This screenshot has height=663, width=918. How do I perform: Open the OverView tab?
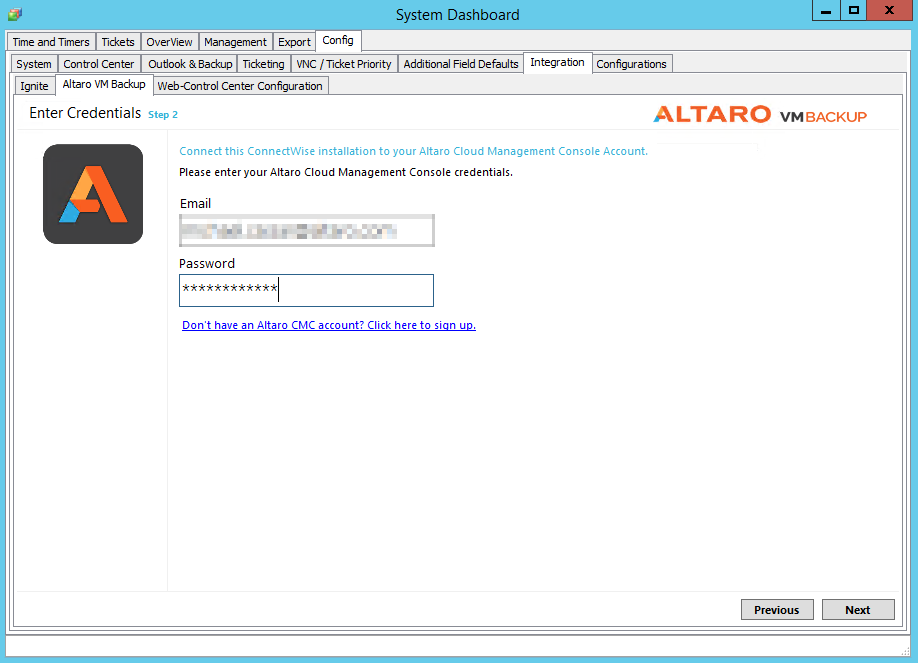pos(169,42)
